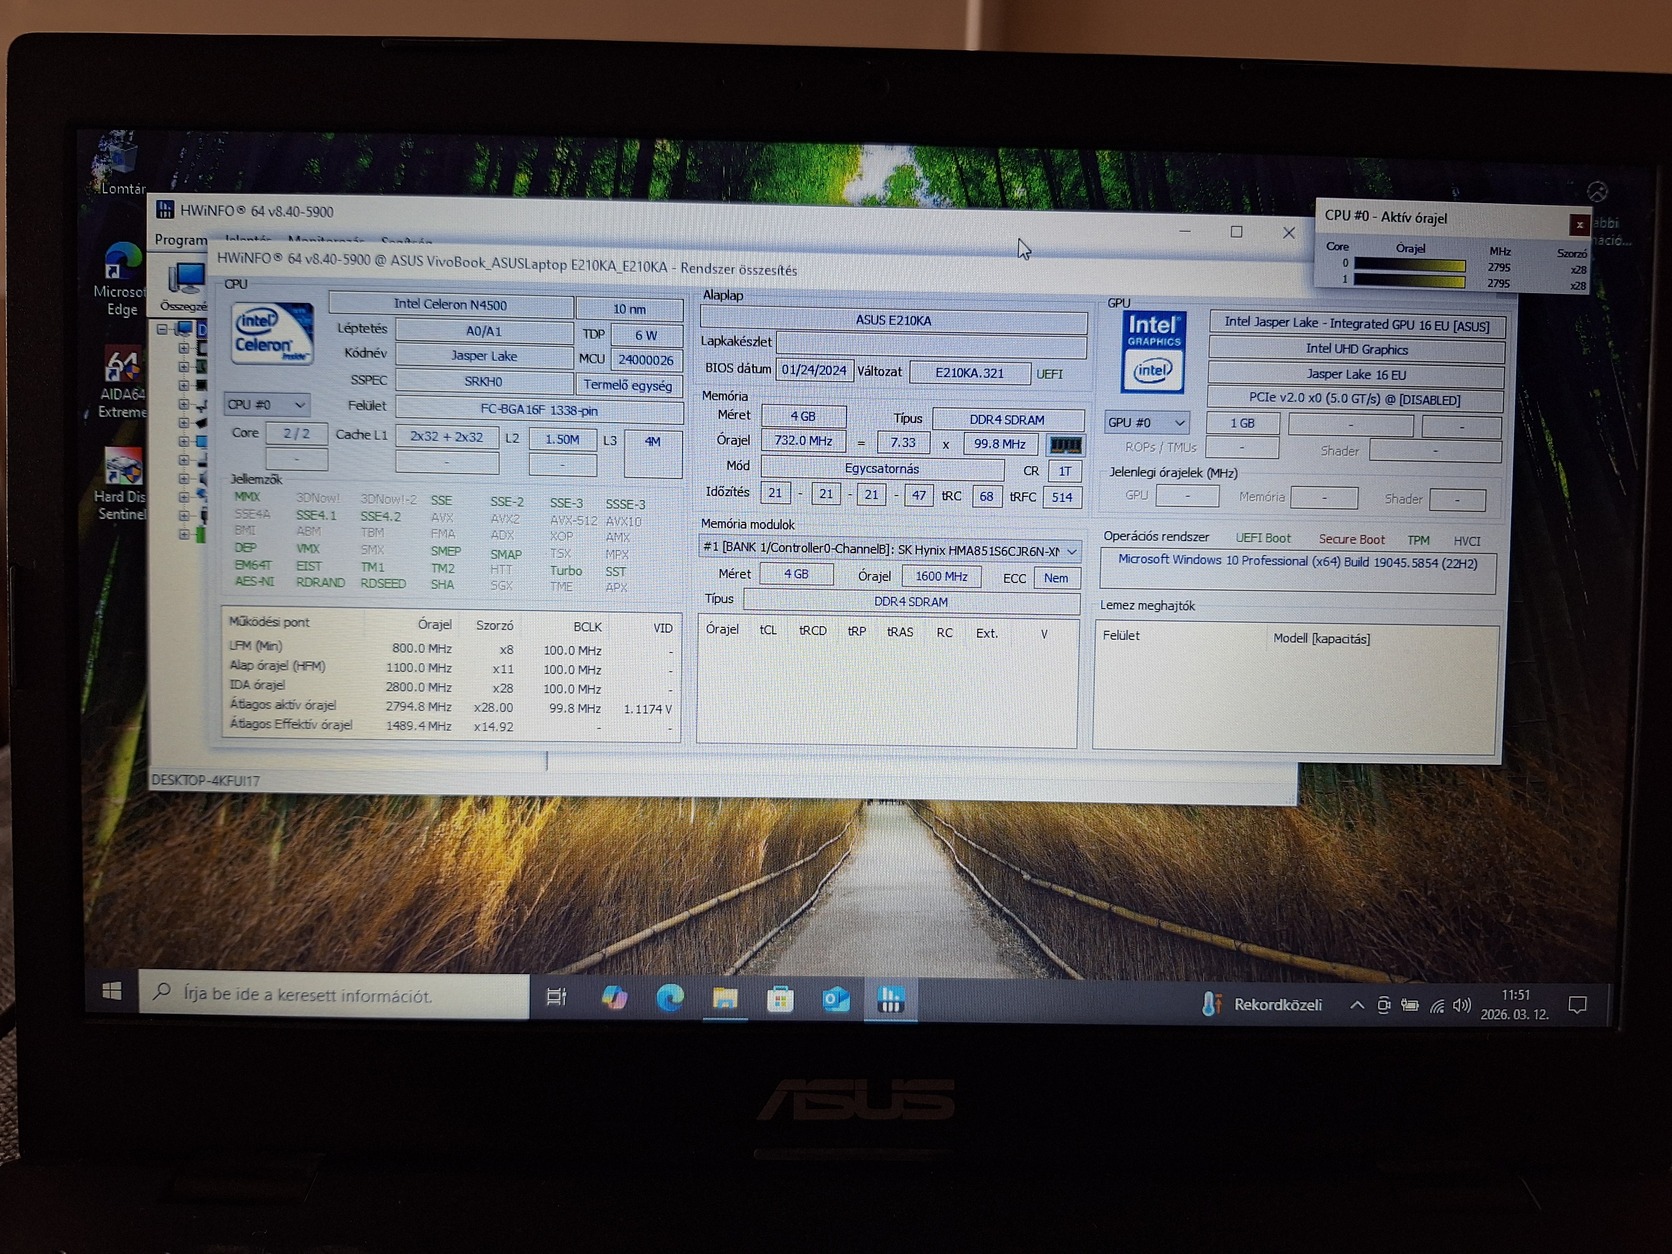This screenshot has width=1672, height=1254.
Task: Open the Windows Start menu
Action: [112, 991]
